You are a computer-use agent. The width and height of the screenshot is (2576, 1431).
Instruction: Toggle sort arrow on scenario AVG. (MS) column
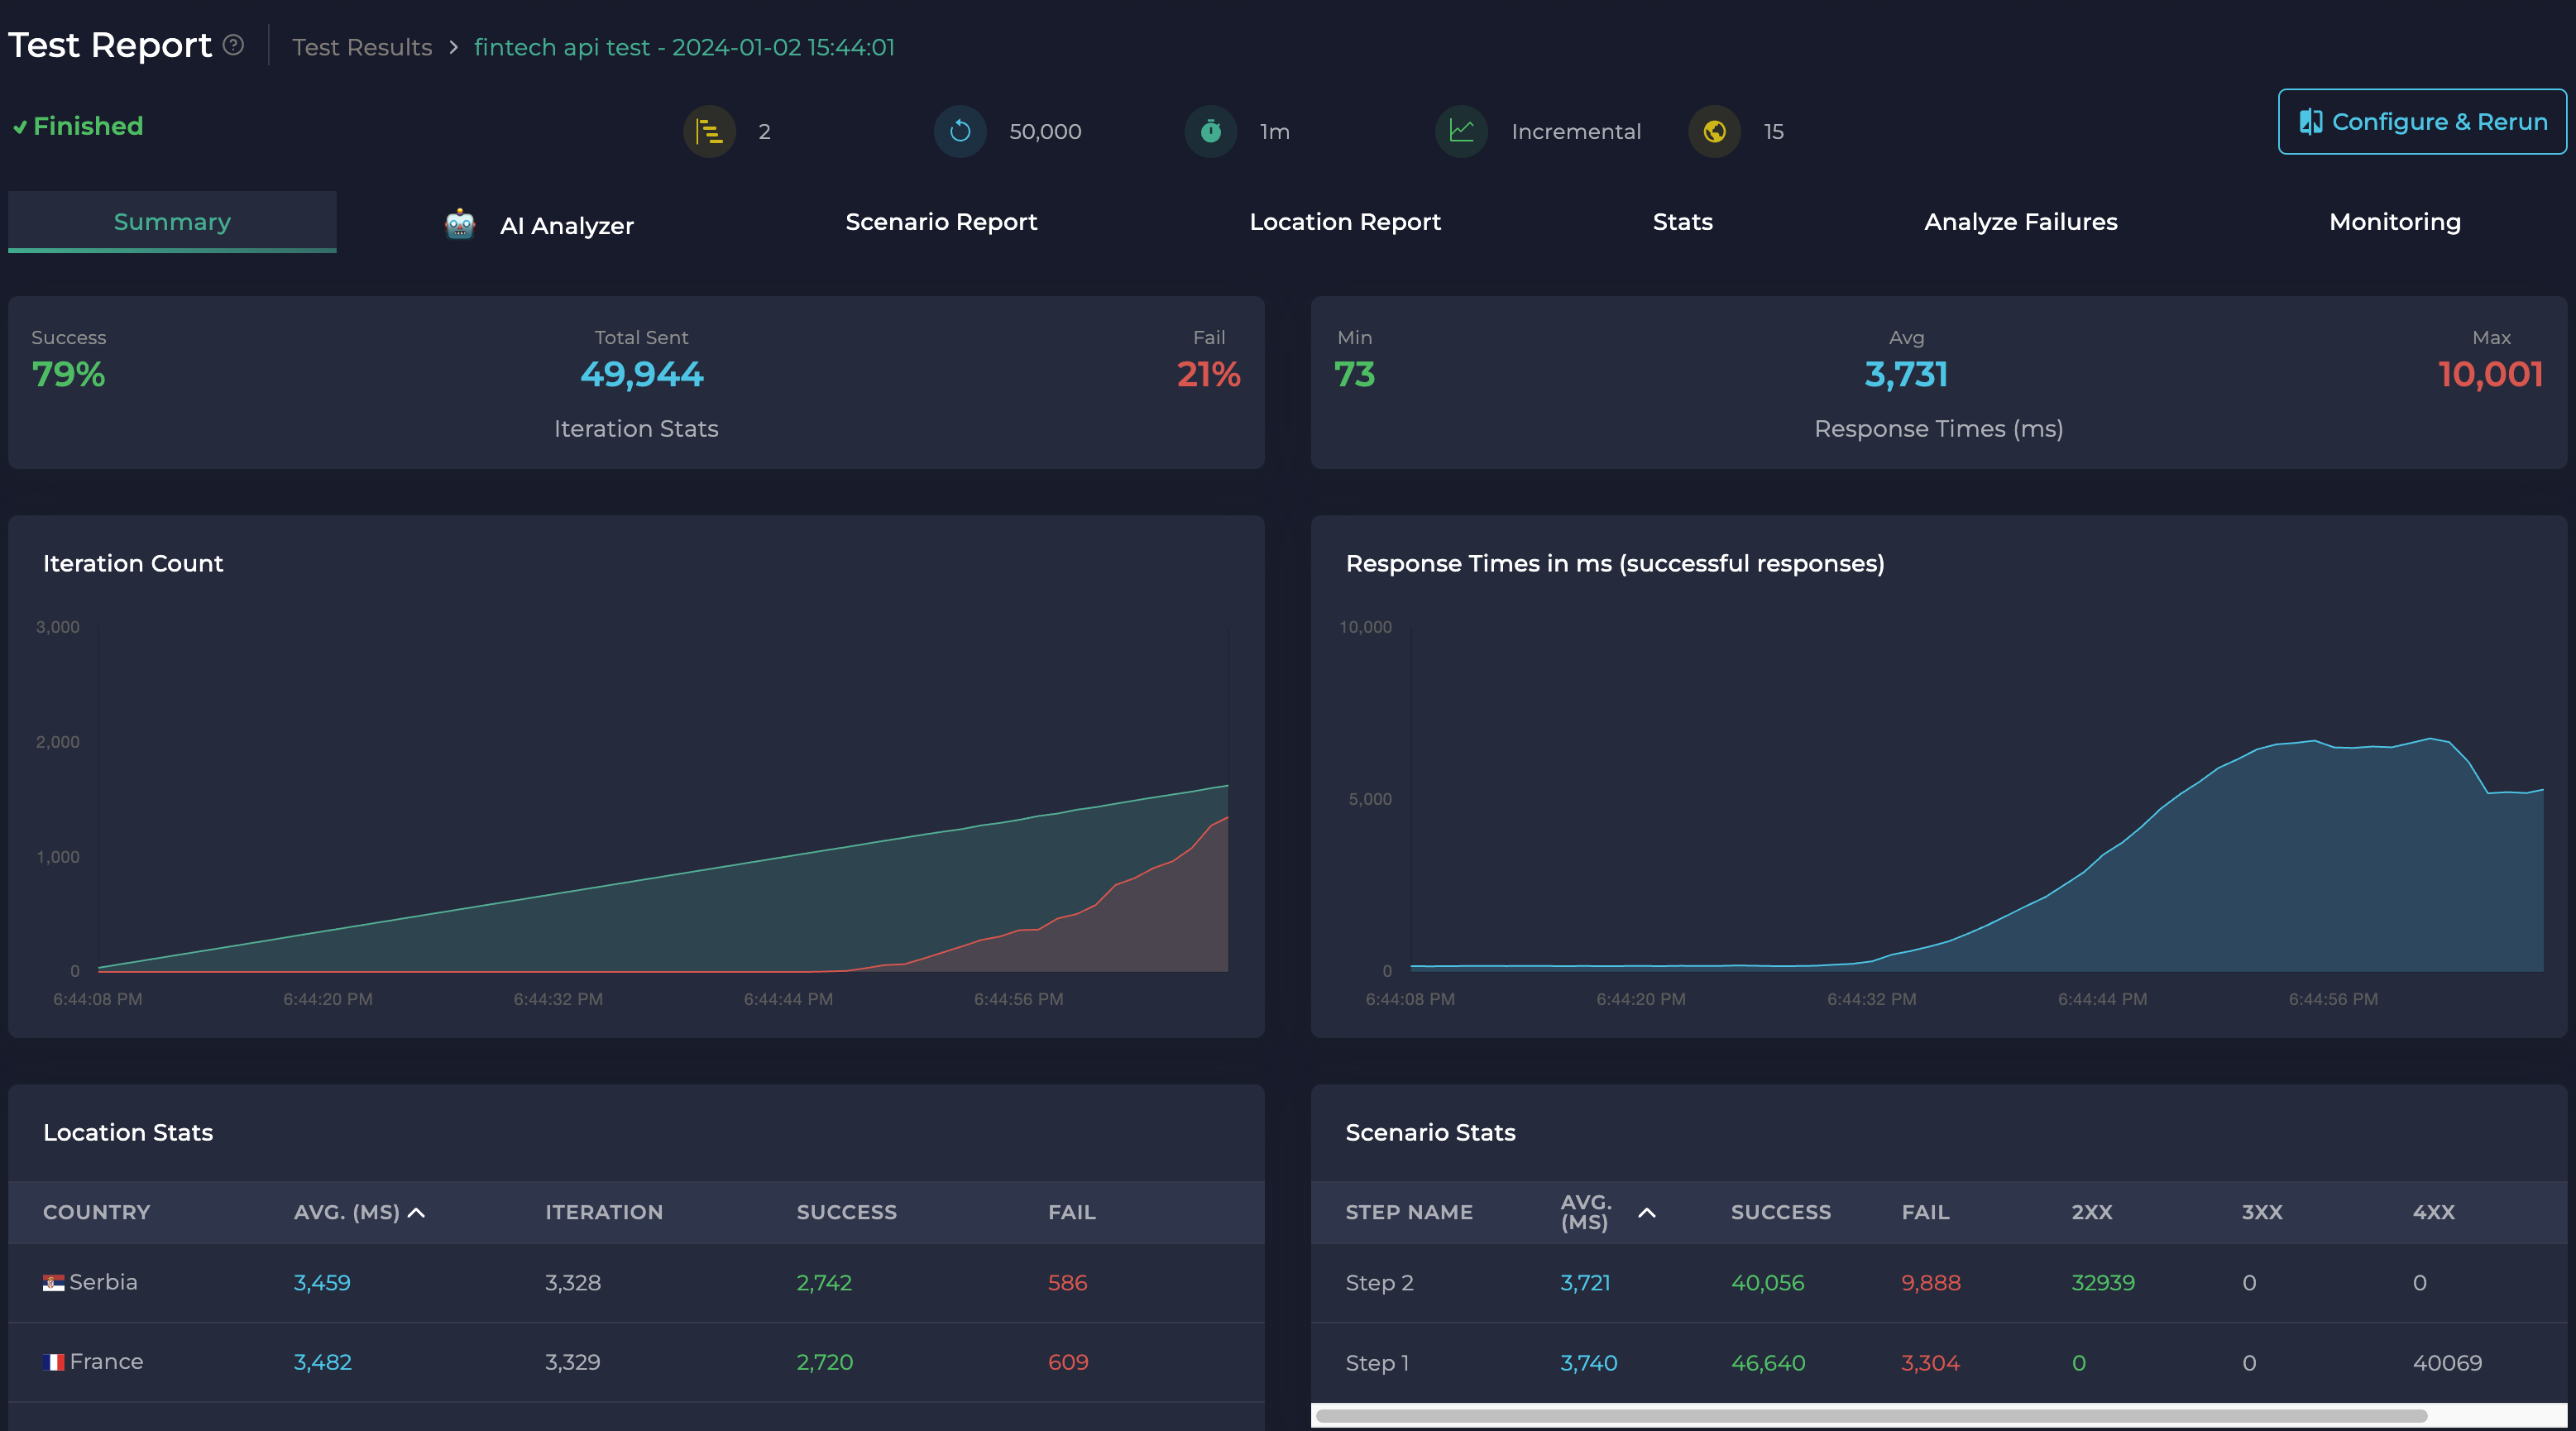pyautogui.click(x=1647, y=1212)
